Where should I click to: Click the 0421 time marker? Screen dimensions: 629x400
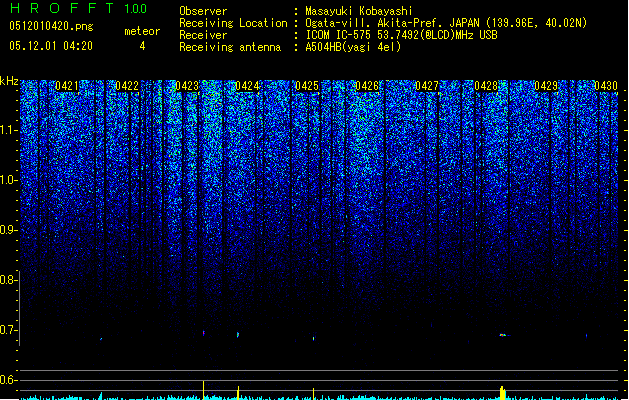(67, 86)
